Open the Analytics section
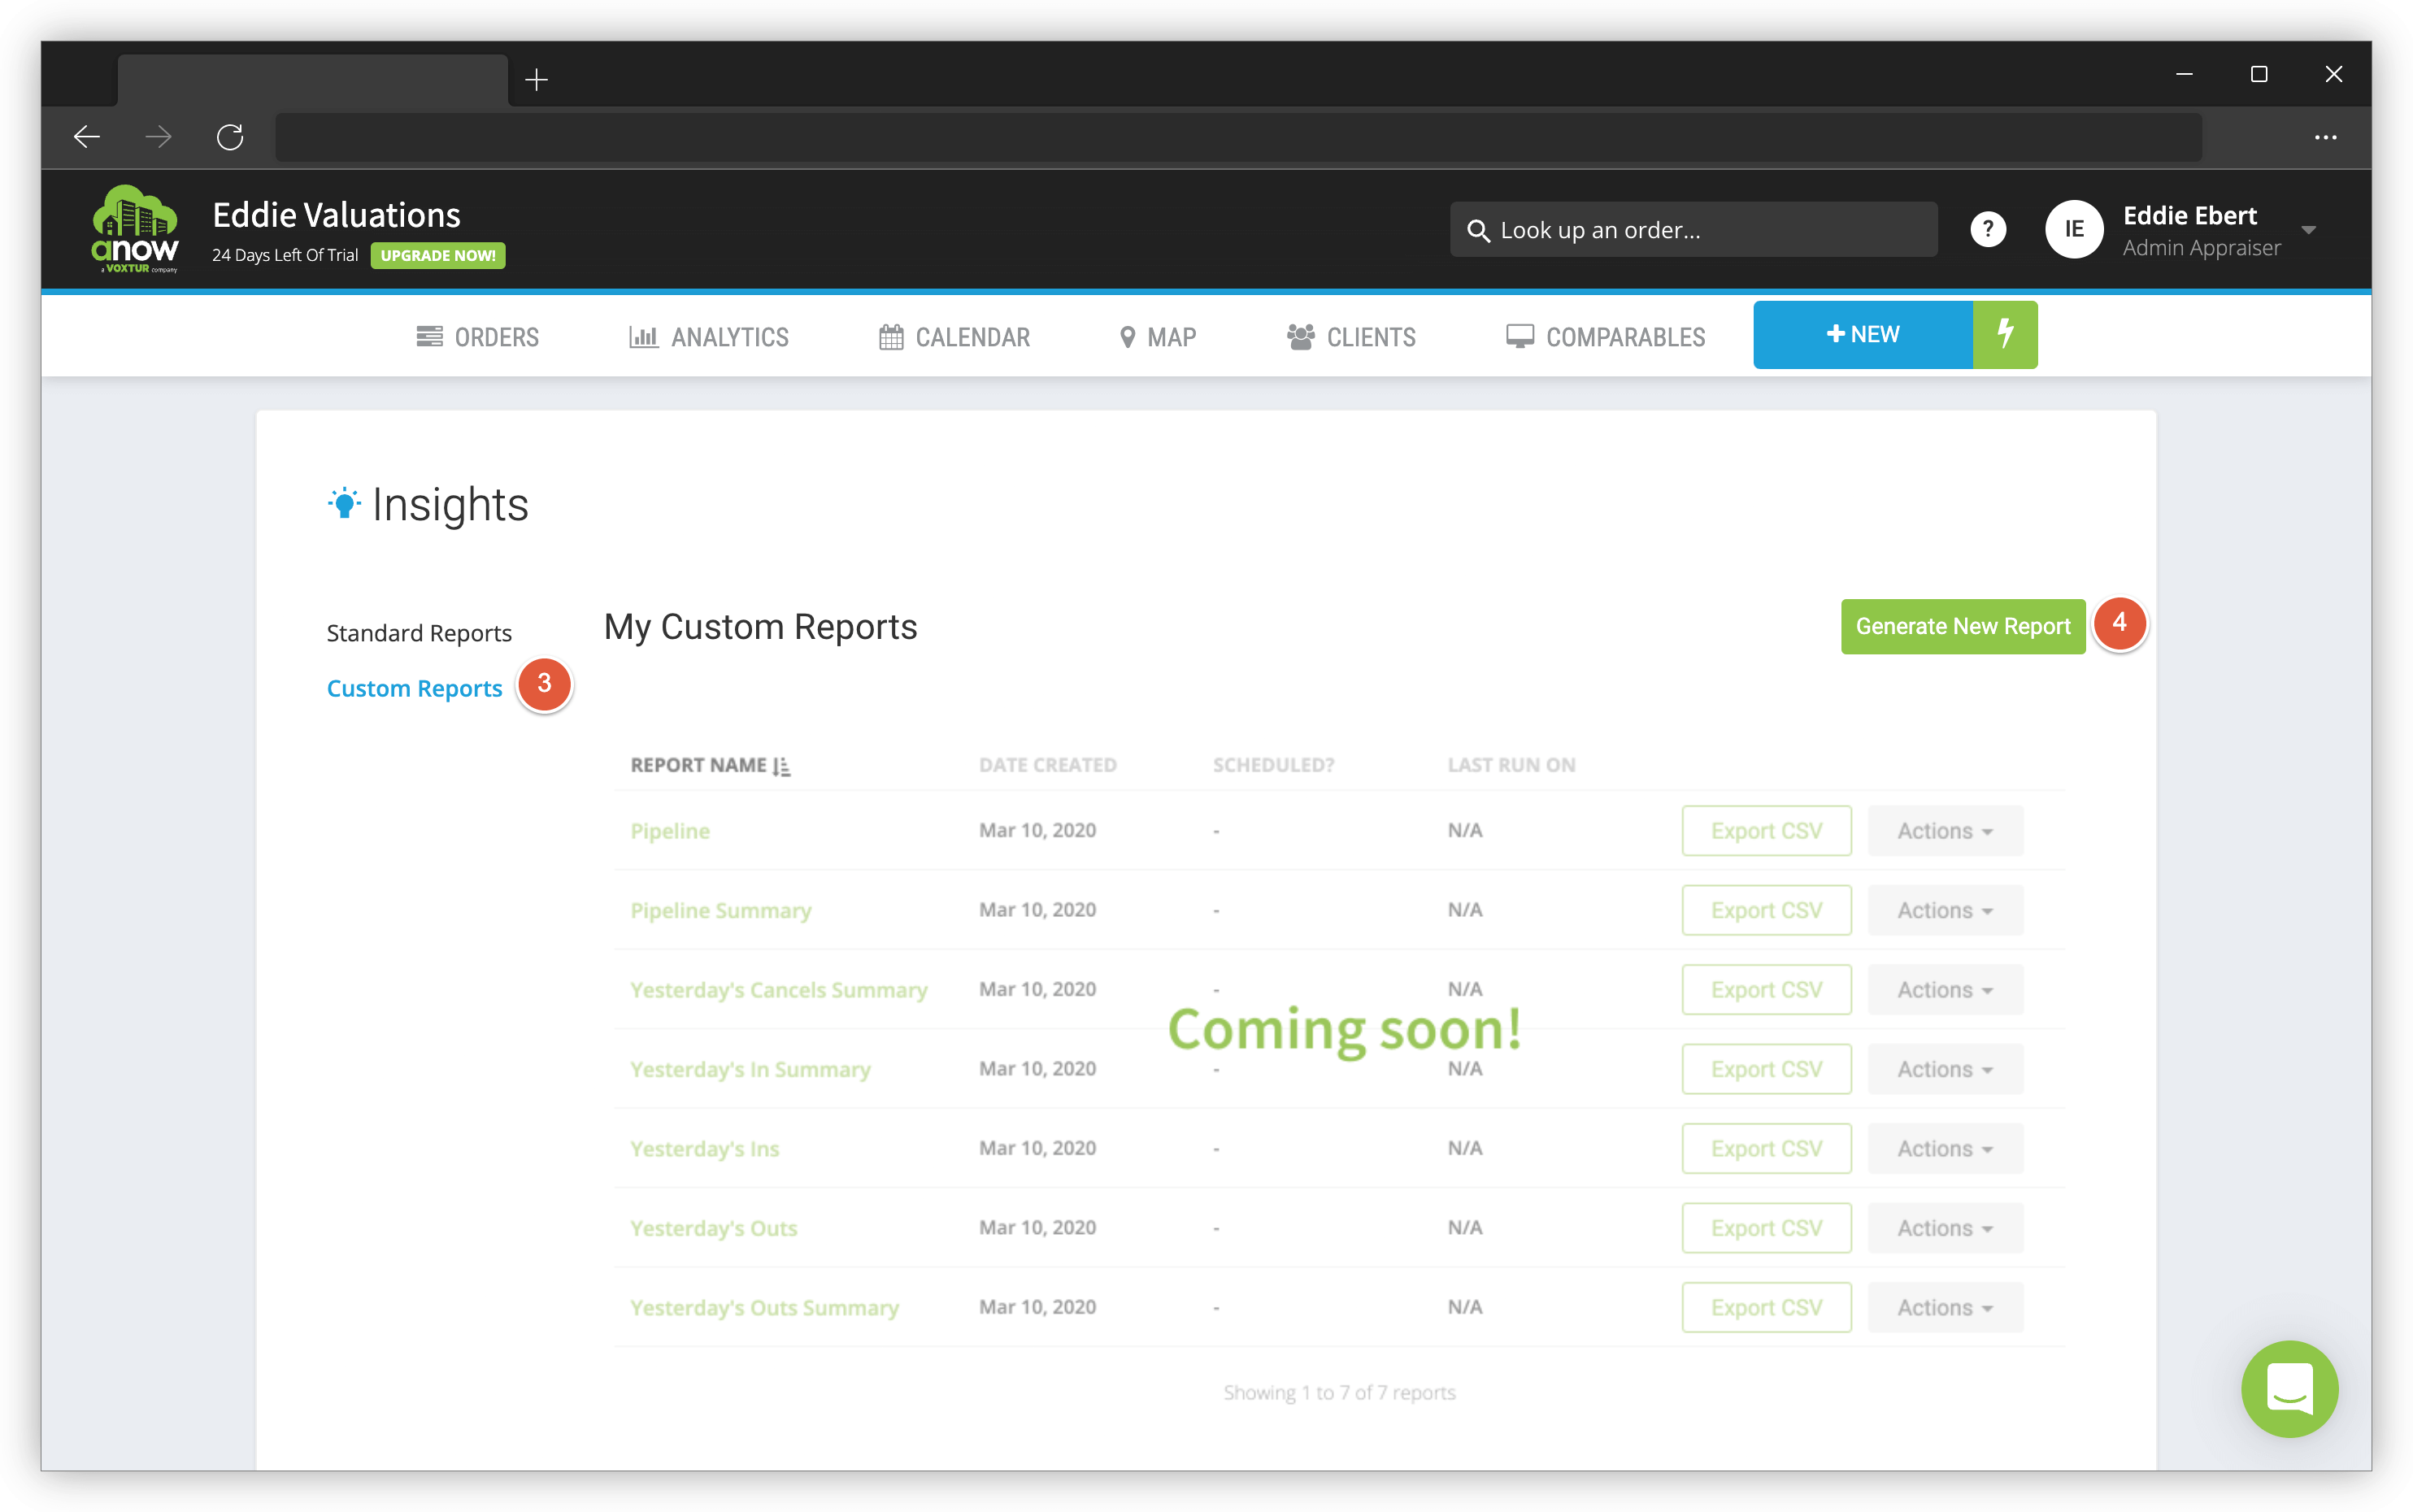Image resolution: width=2413 pixels, height=1512 pixels. [708, 336]
